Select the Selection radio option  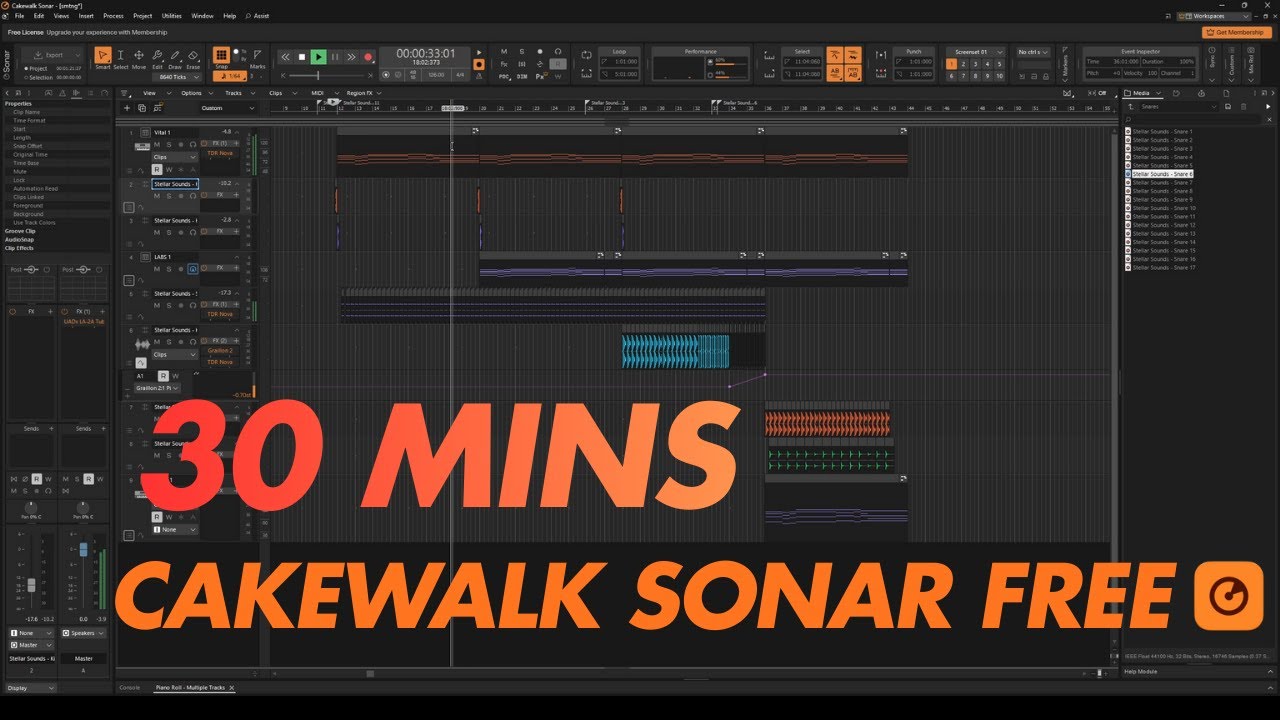pyautogui.click(x=40, y=77)
